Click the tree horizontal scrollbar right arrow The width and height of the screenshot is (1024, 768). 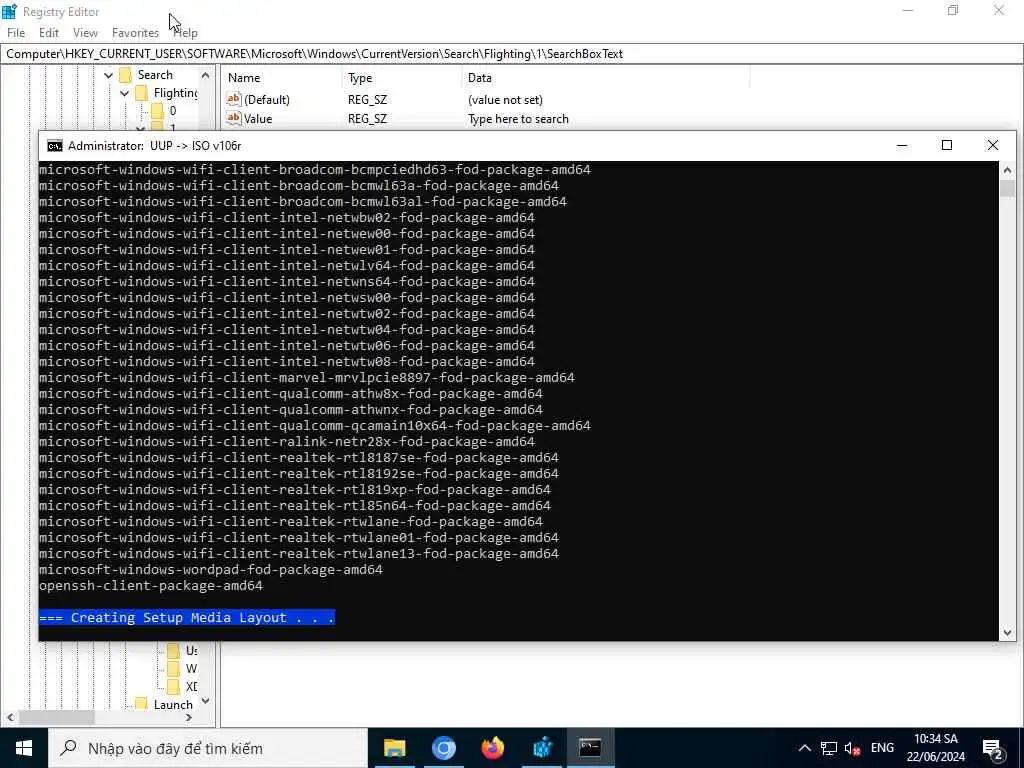[x=189, y=717]
